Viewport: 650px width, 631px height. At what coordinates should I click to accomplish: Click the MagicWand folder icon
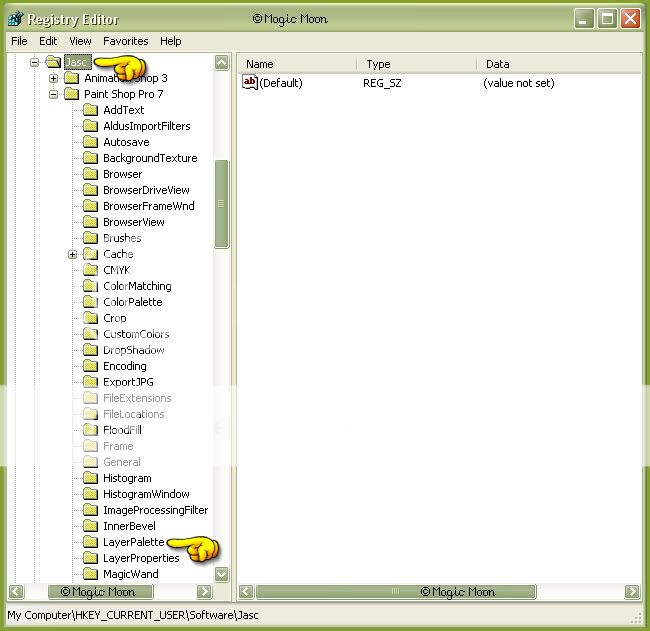coord(90,574)
